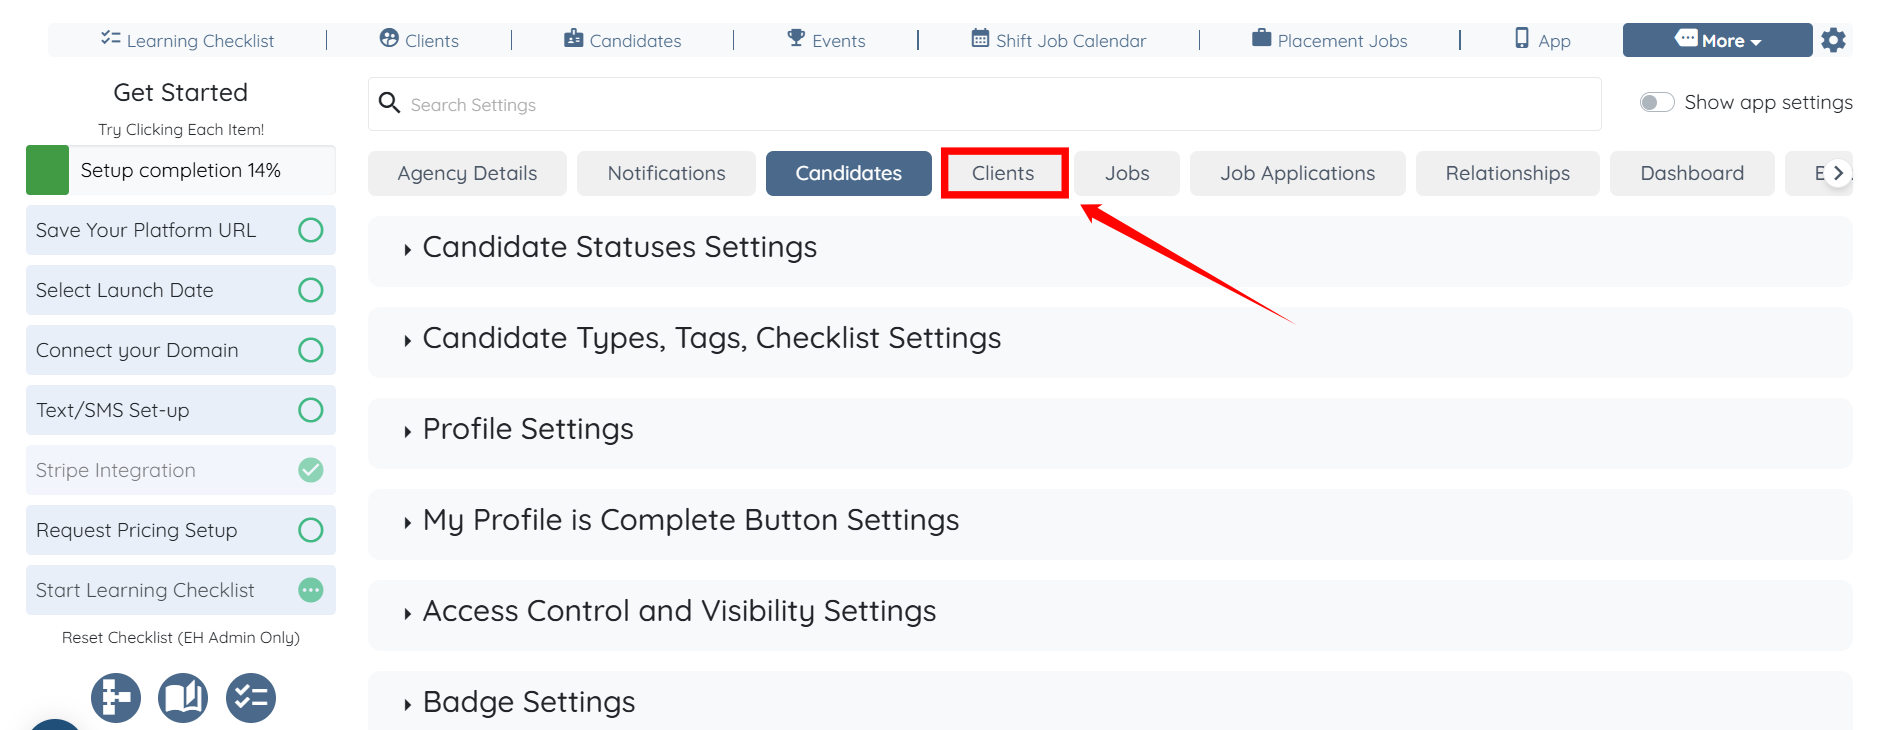Screen dimensions: 1900x730
Task: Check the Connect your Domain circle
Action: click(311, 350)
